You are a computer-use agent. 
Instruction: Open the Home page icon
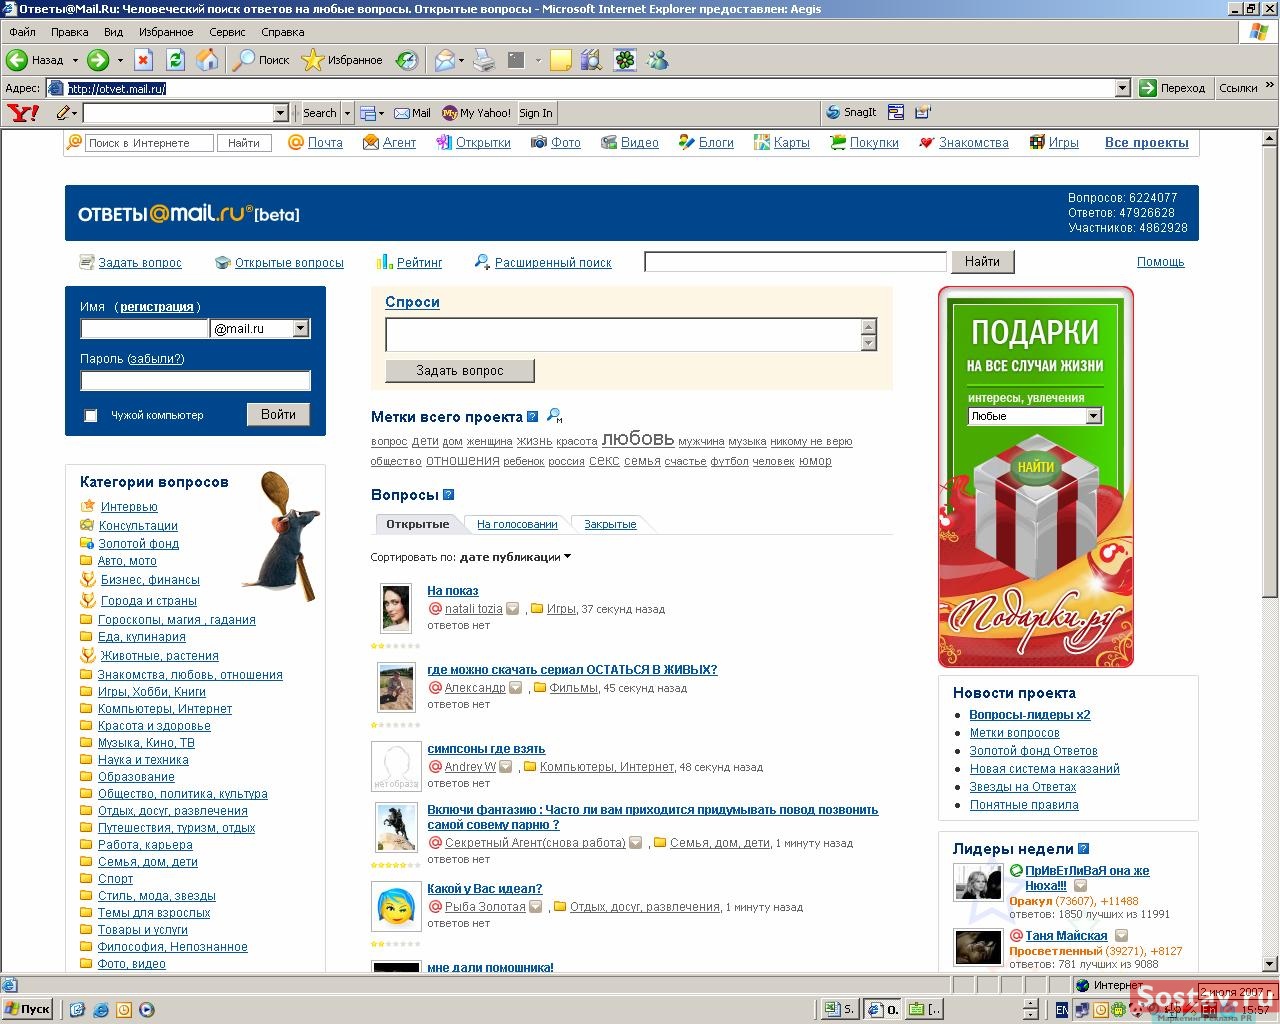tap(207, 60)
